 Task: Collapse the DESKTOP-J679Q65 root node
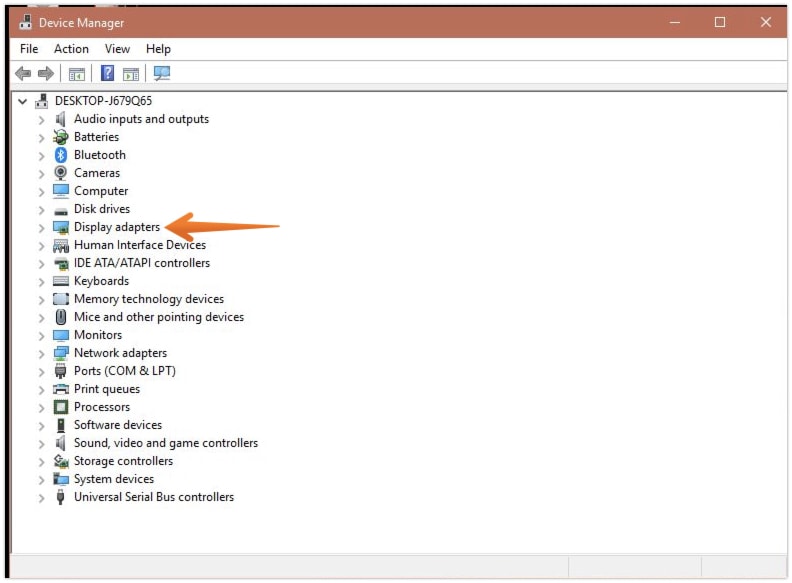(22, 101)
